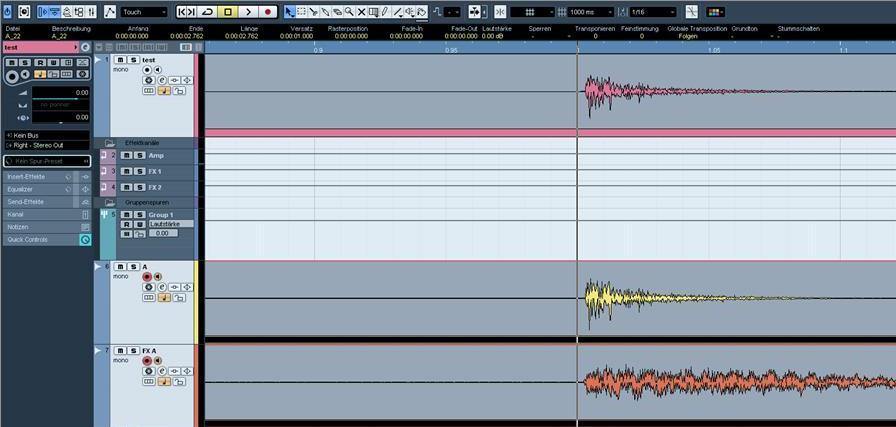Select the Object Selection arrow tool

point(289,11)
